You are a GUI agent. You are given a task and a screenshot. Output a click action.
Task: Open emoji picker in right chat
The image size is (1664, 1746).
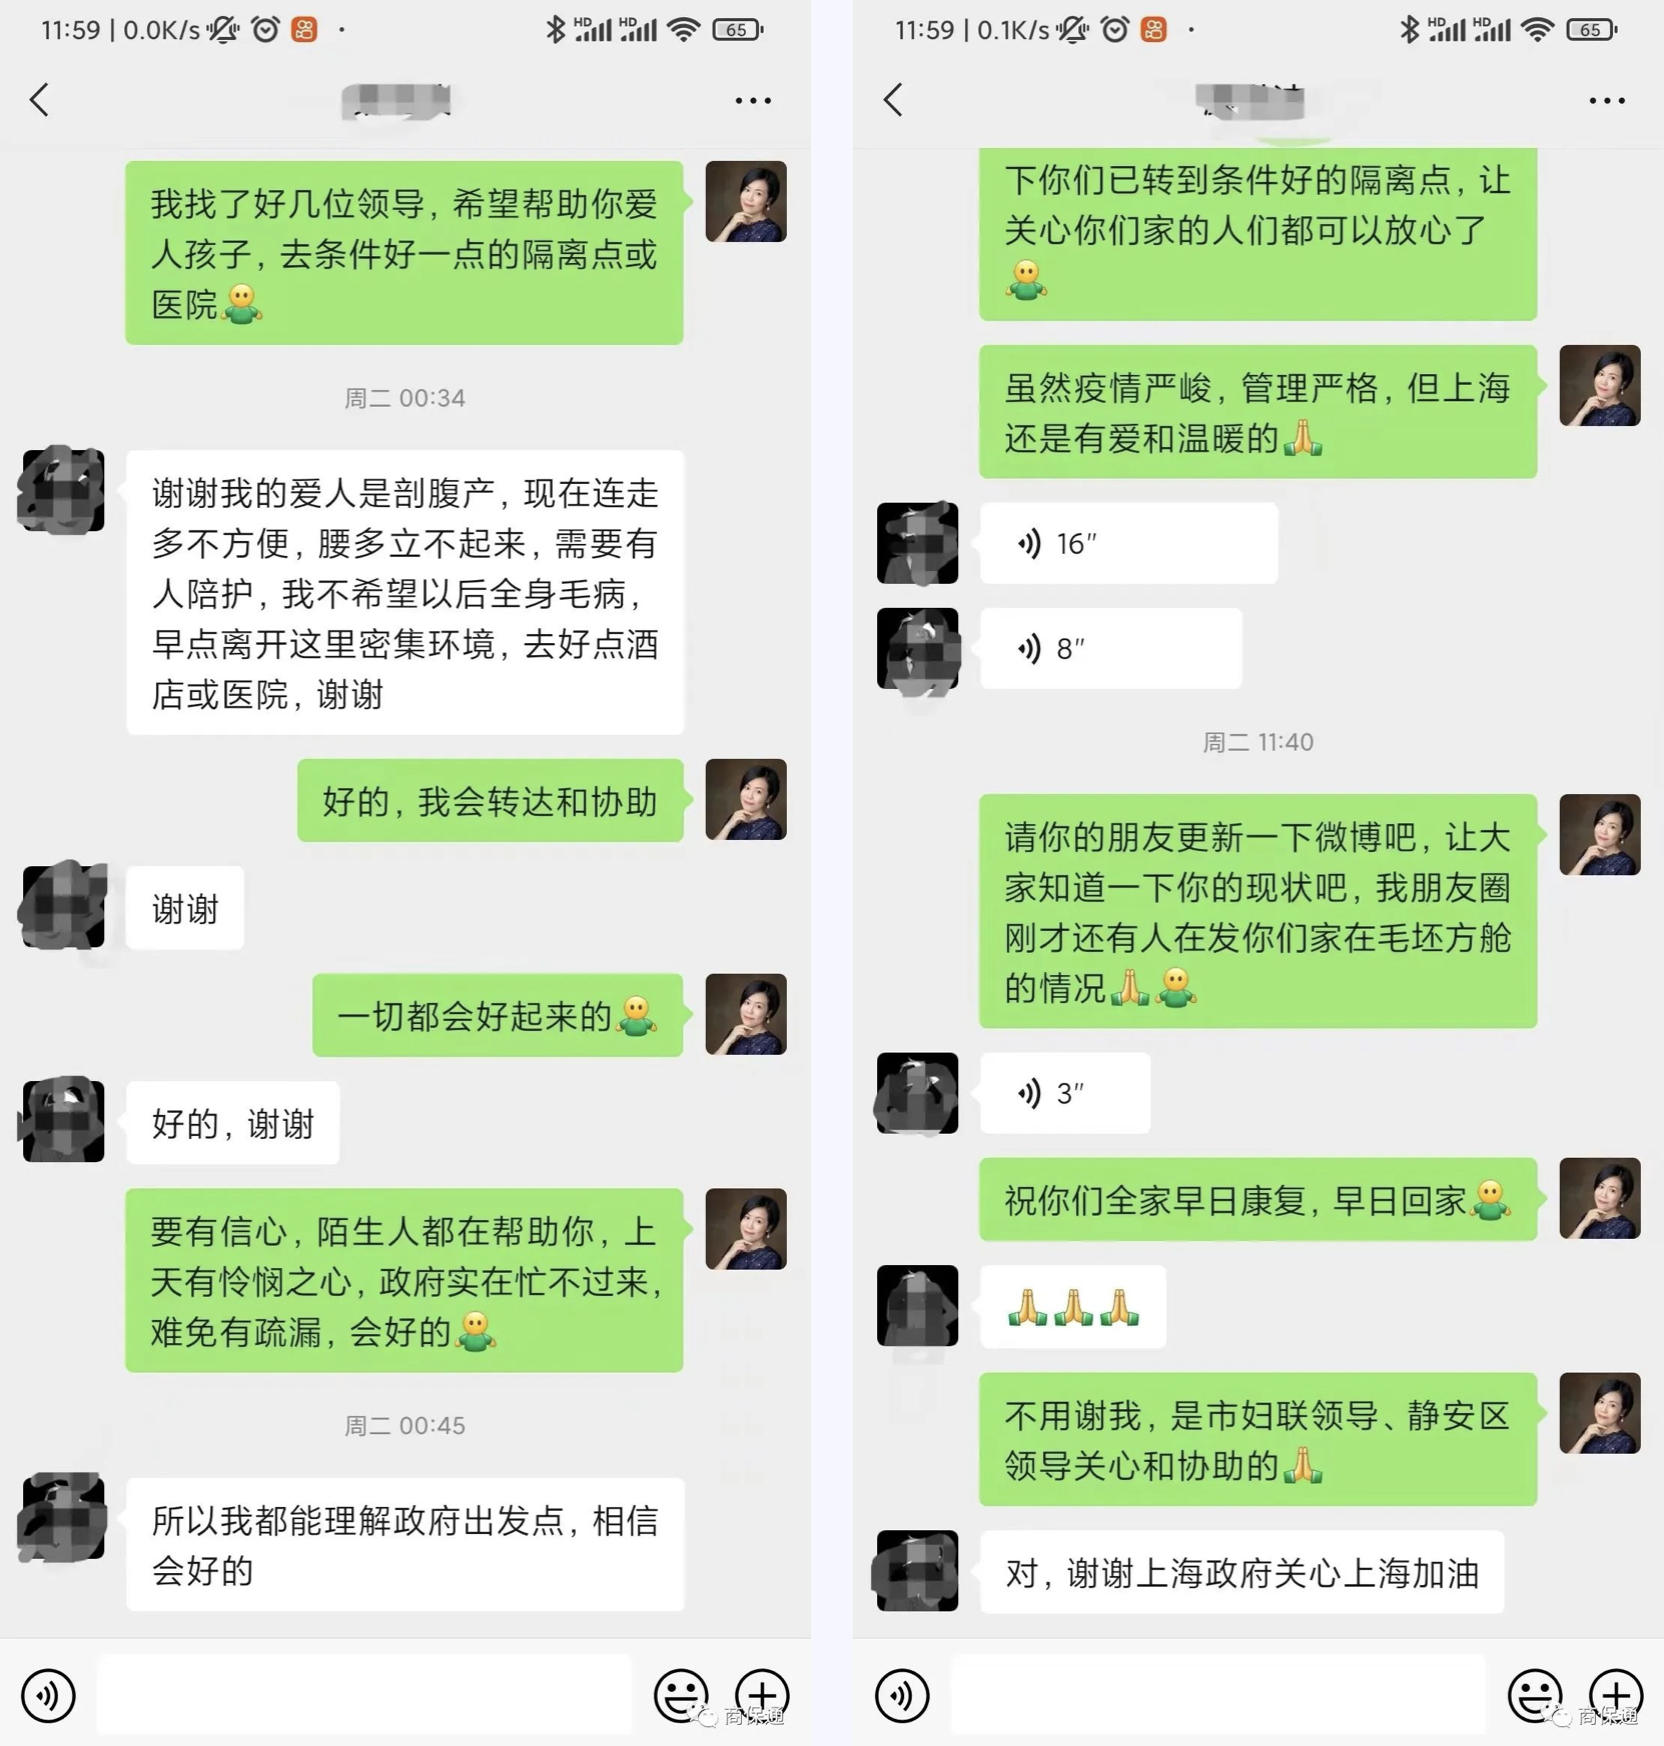pyautogui.click(x=1535, y=1696)
